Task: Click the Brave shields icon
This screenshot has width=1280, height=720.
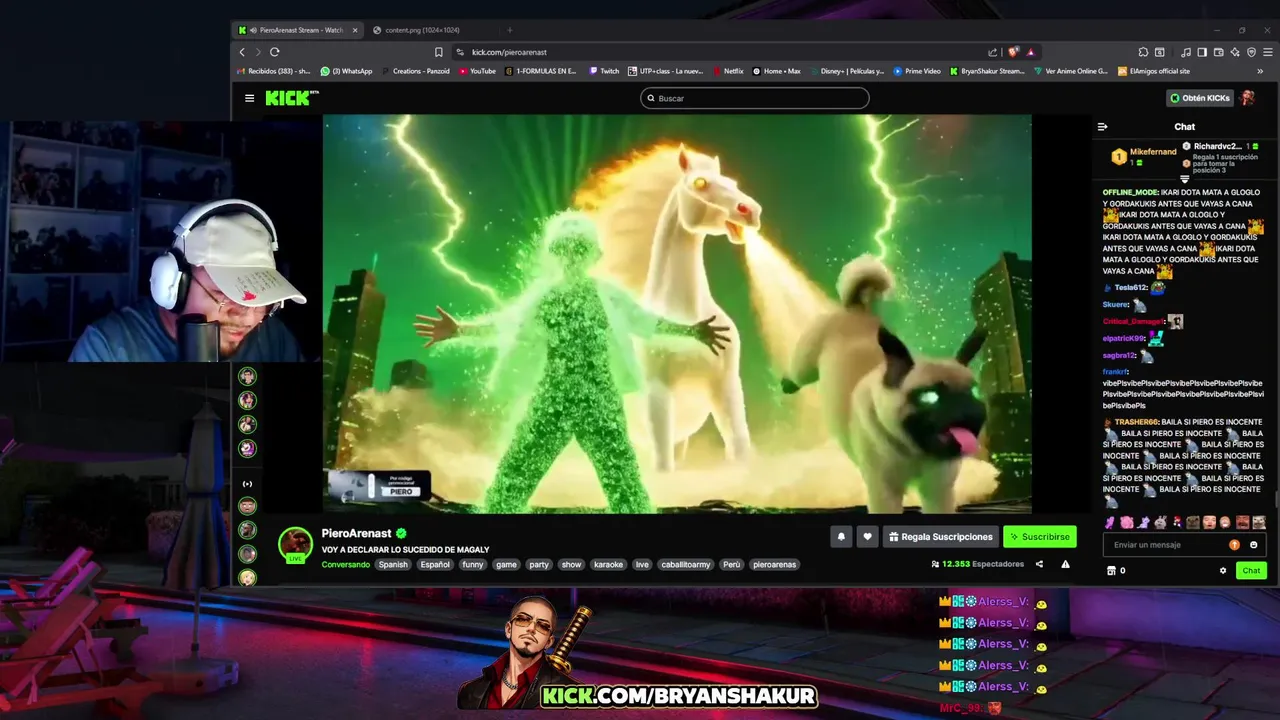Action: pyautogui.click(x=1013, y=52)
